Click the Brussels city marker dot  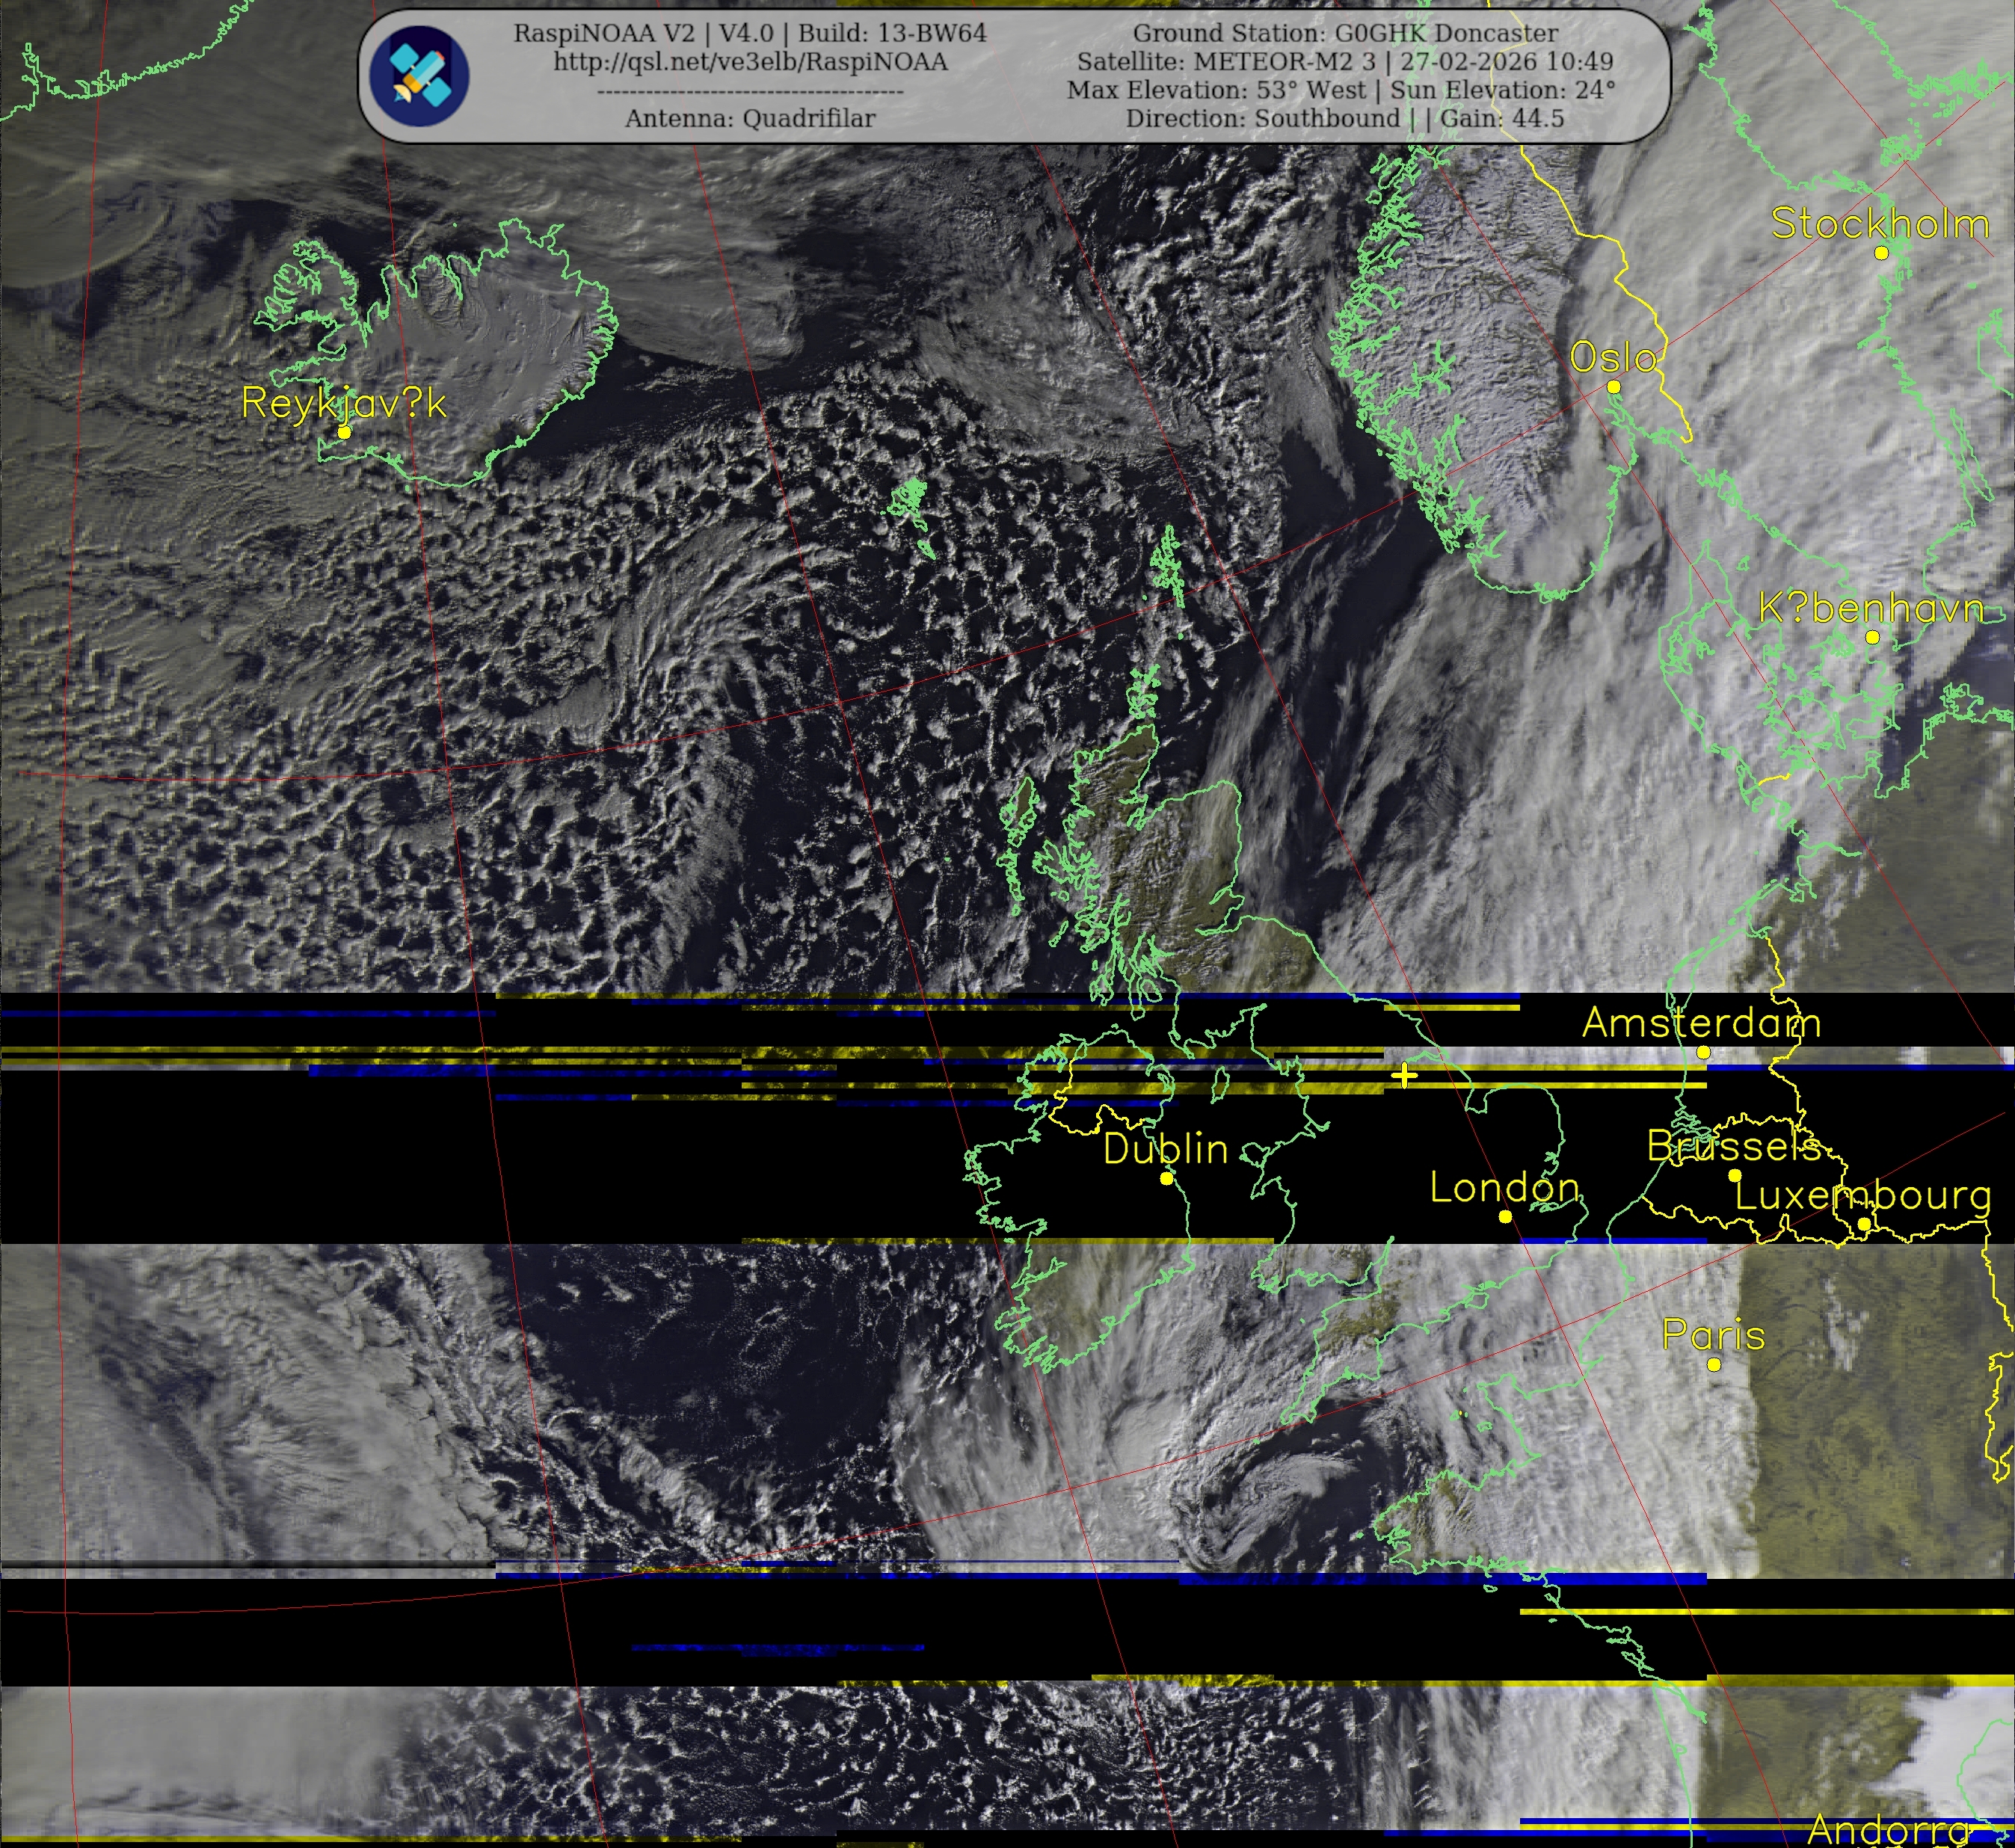[x=1735, y=1175]
